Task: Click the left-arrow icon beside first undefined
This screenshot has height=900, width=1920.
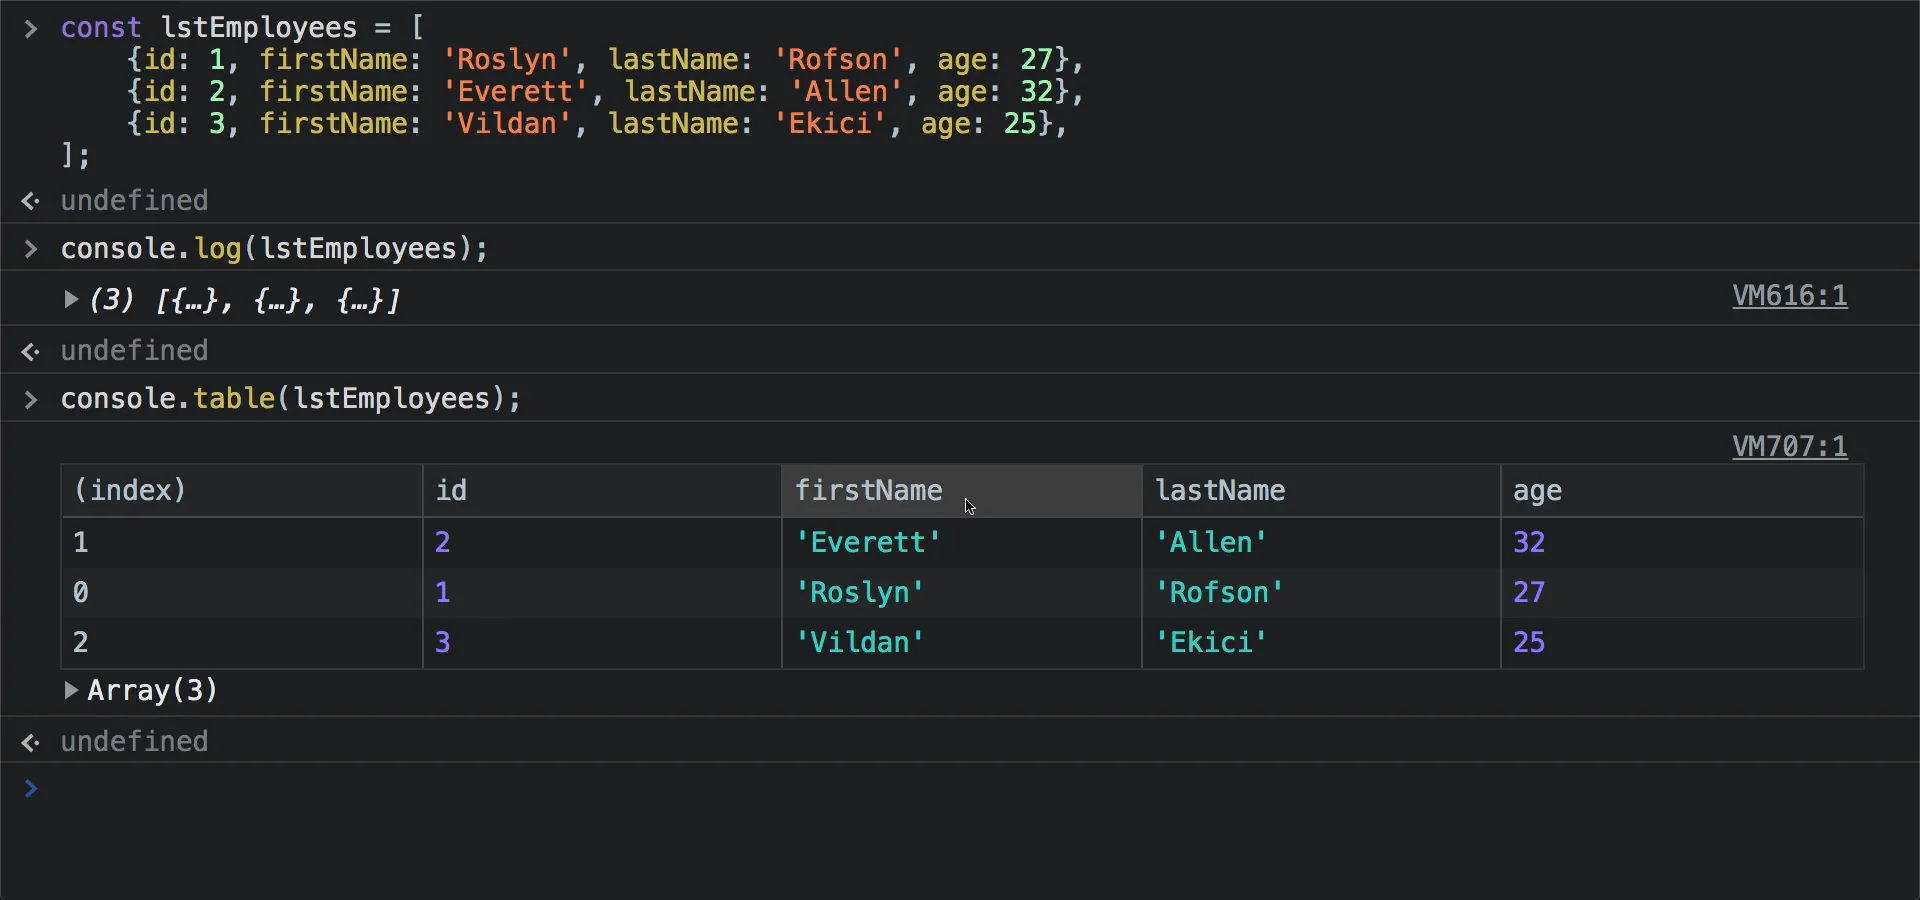Action: pyautogui.click(x=30, y=200)
